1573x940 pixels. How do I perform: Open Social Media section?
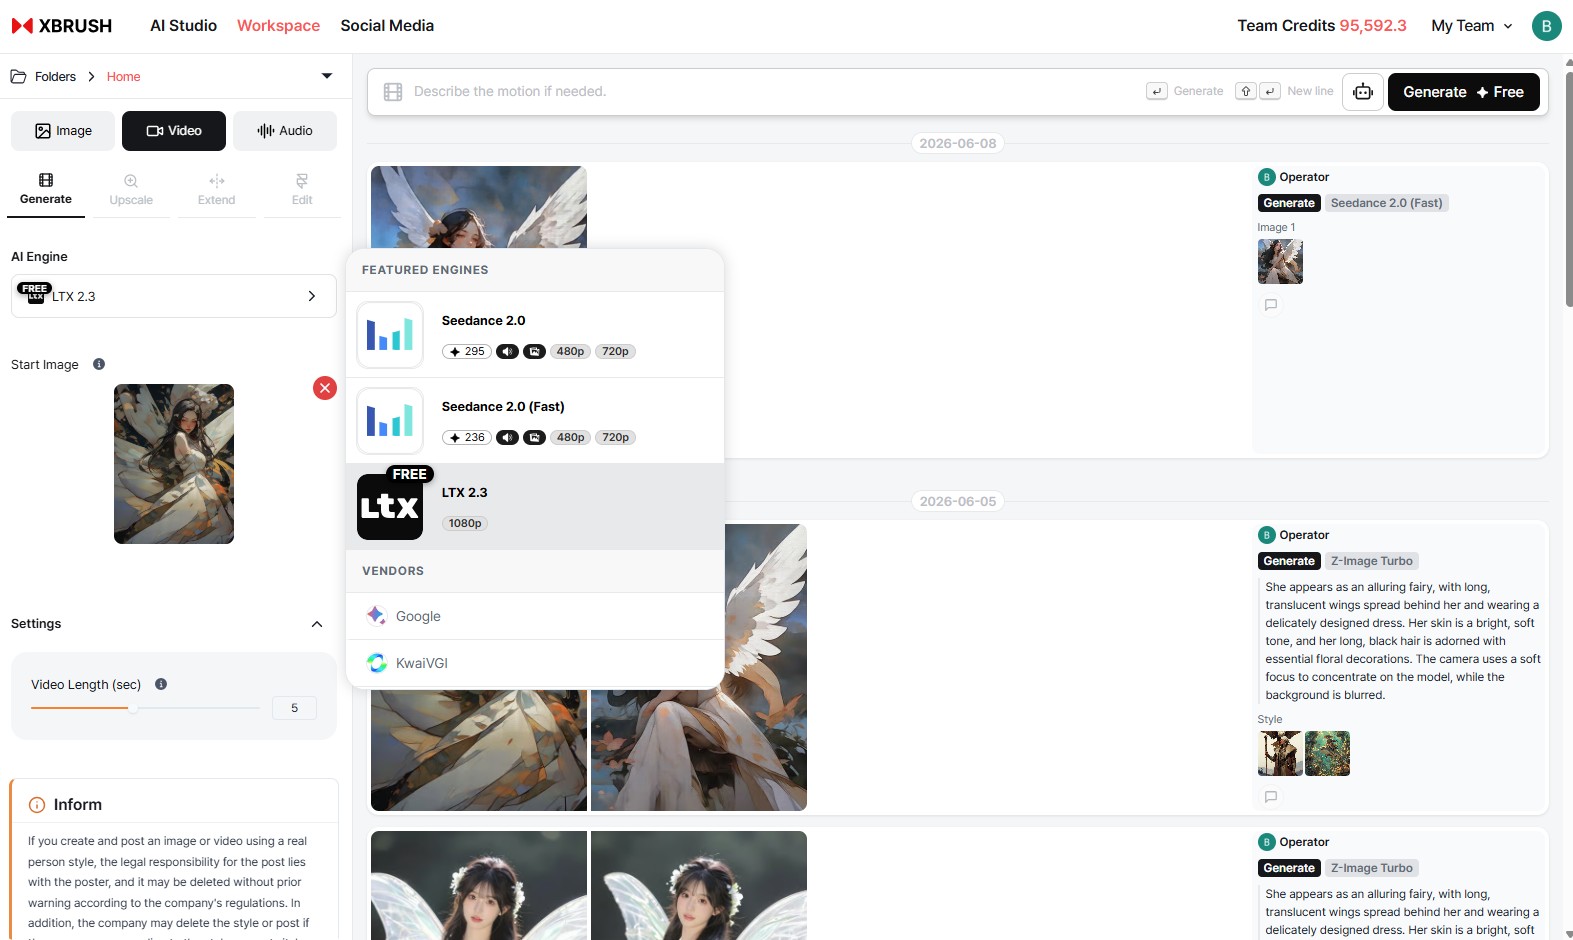click(x=387, y=26)
